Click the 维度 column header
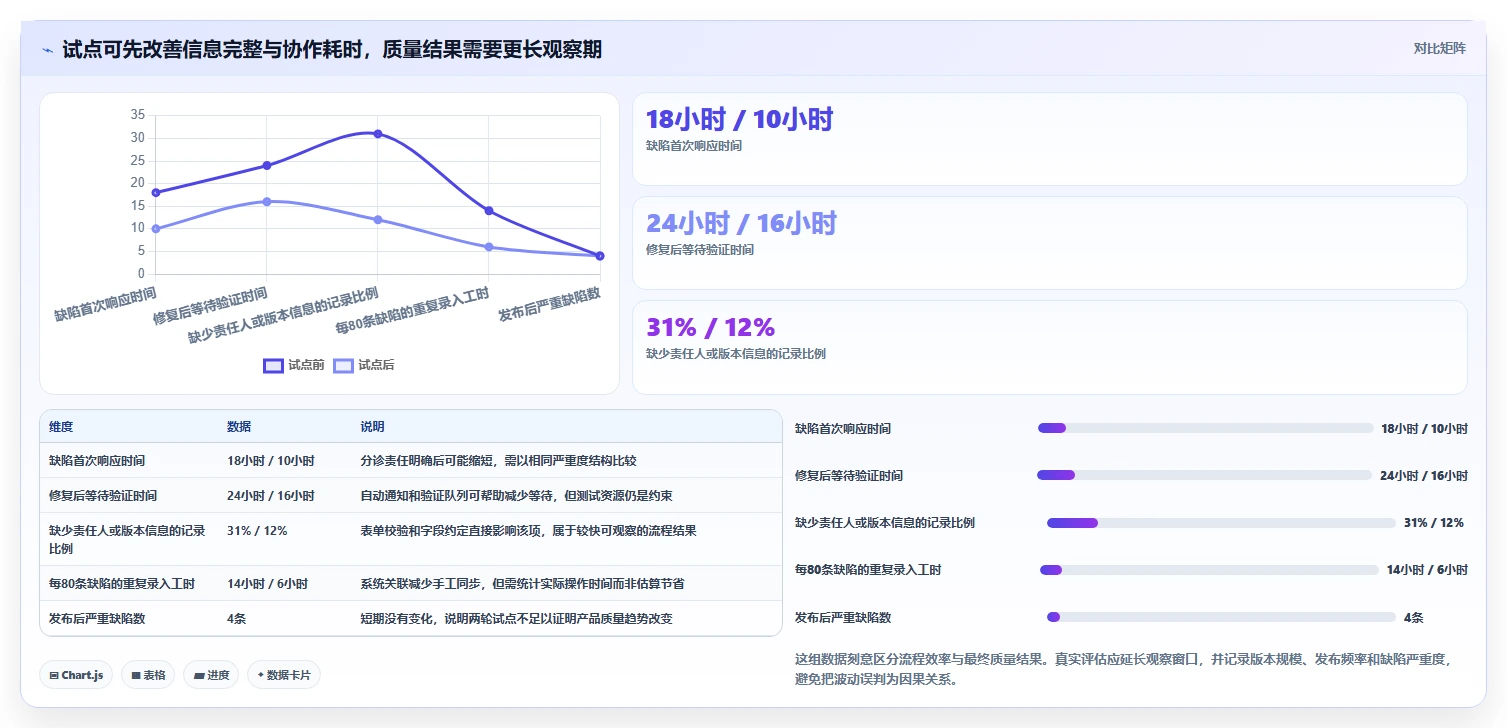Screen dimensions: 1507x728 coord(61,427)
